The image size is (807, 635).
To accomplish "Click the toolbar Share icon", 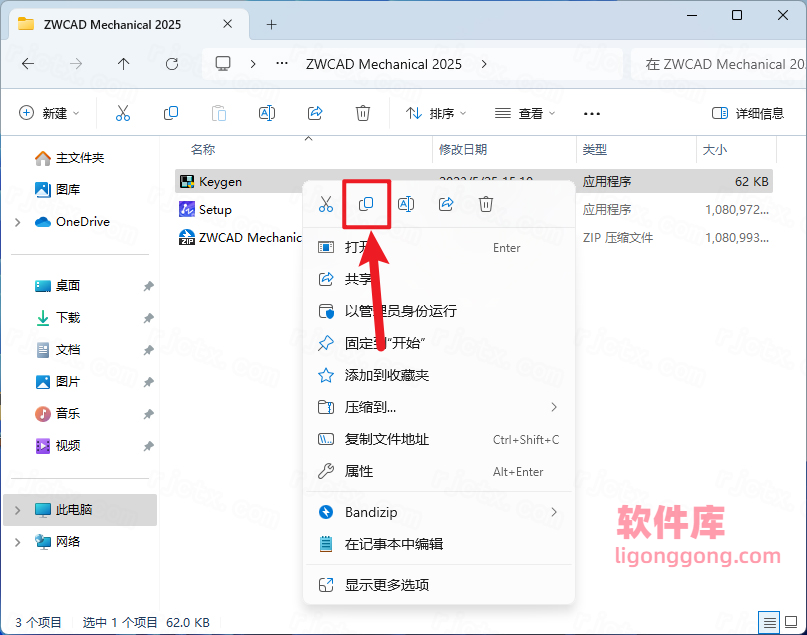I will coord(315,113).
